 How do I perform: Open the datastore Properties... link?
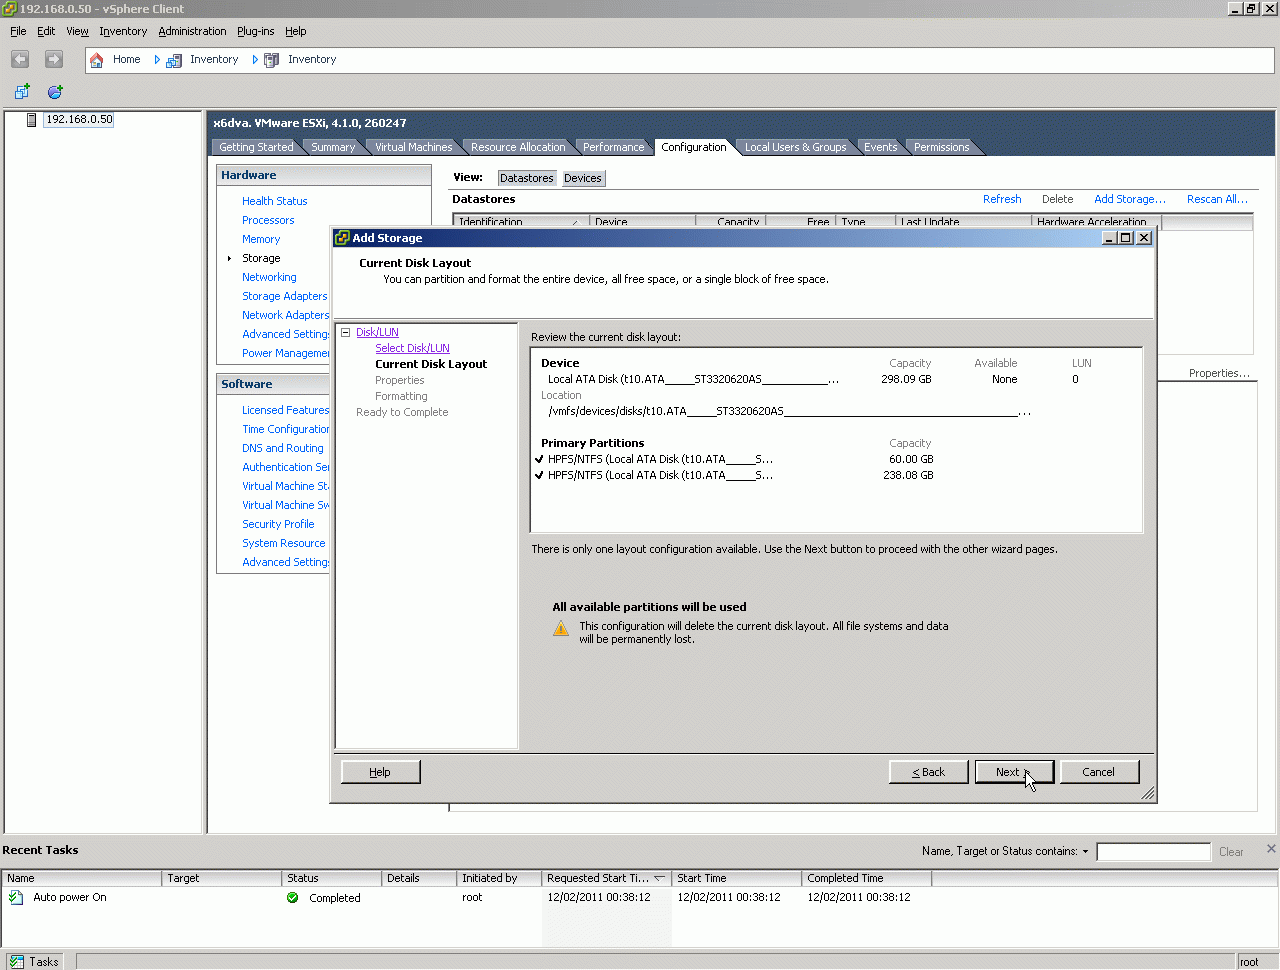tap(1219, 373)
